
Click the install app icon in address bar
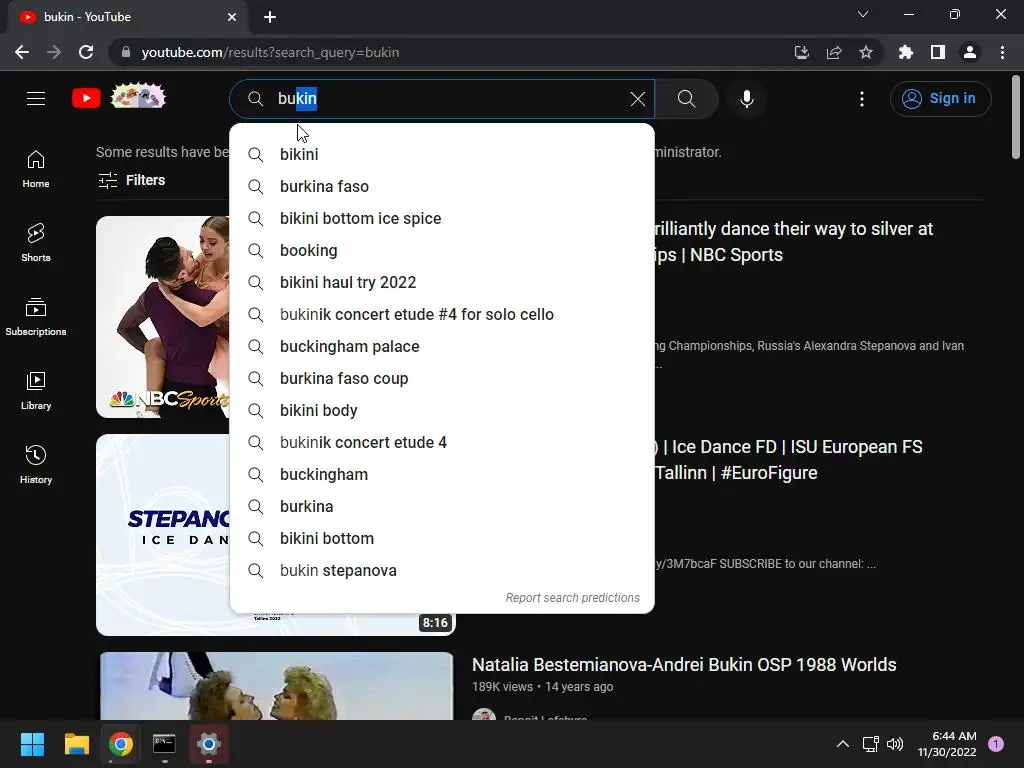coord(801,52)
